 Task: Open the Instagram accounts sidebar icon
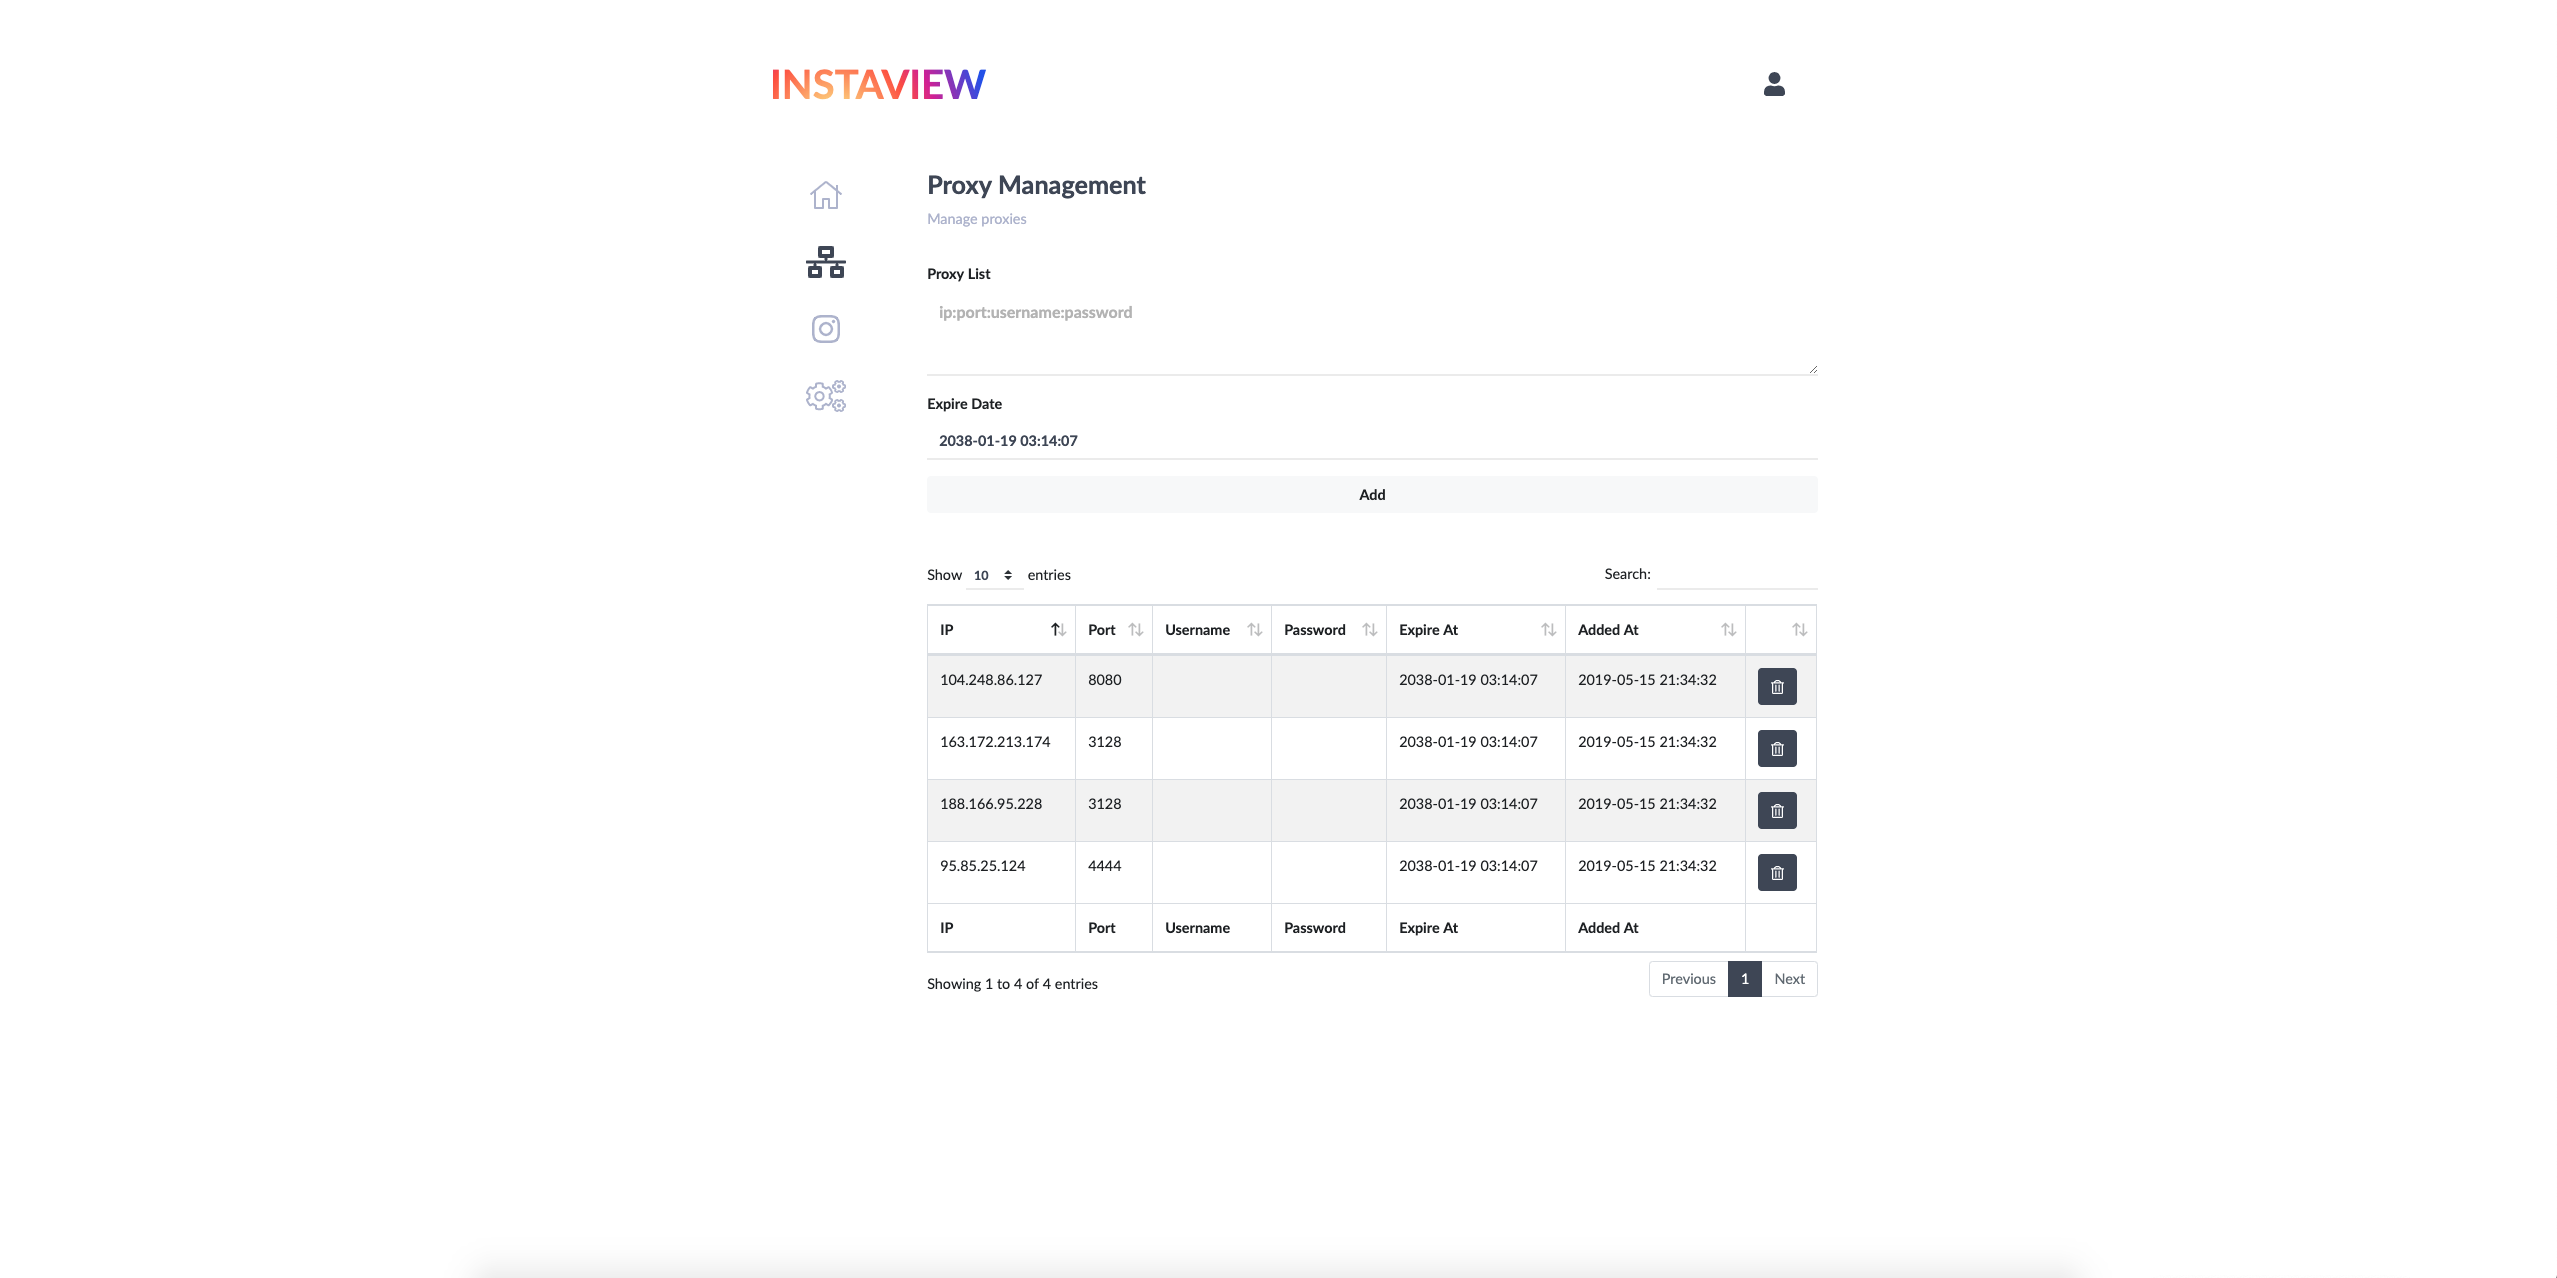(x=825, y=329)
